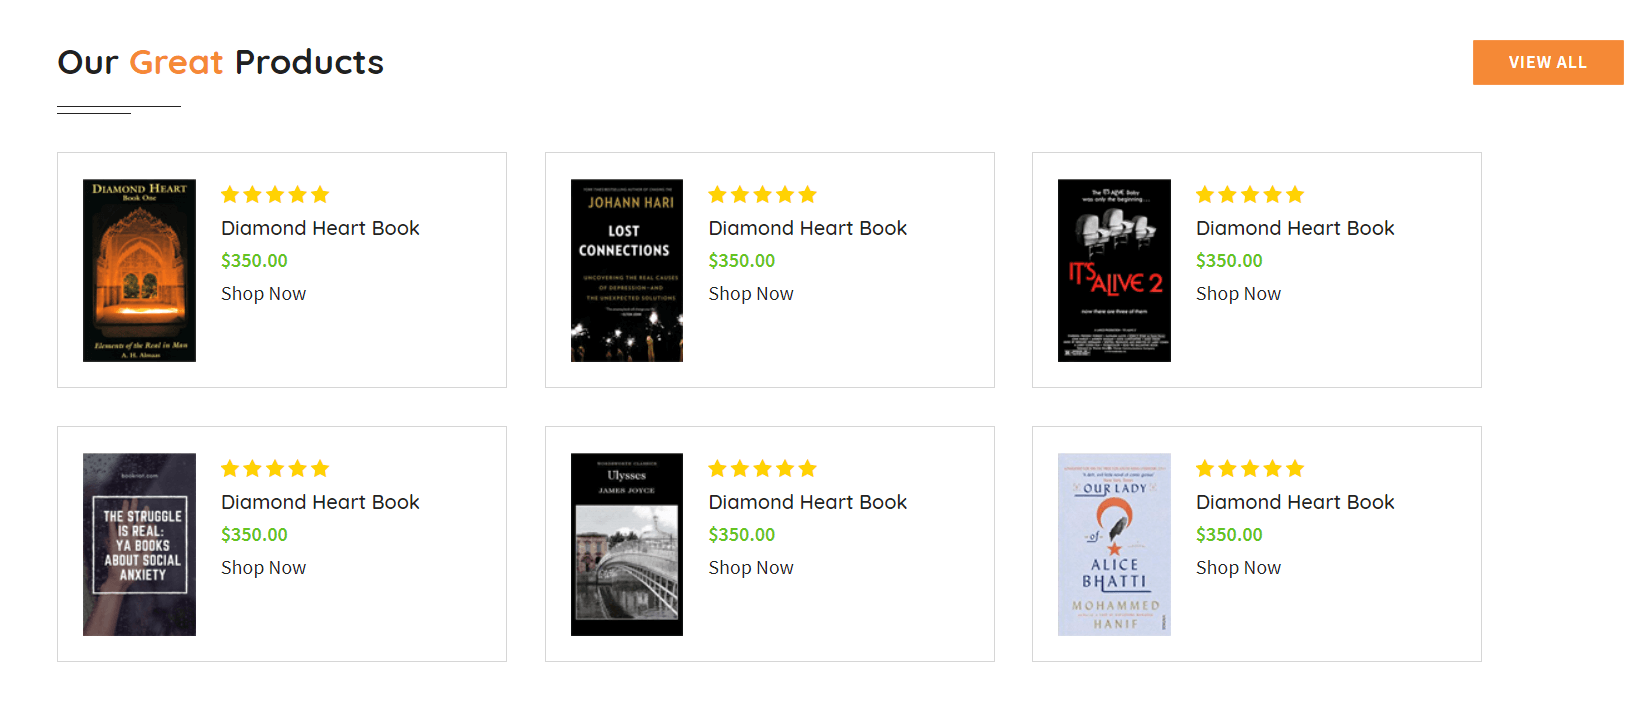Click the title next to Ulysses cover
The image size is (1635, 709).
pos(807,502)
